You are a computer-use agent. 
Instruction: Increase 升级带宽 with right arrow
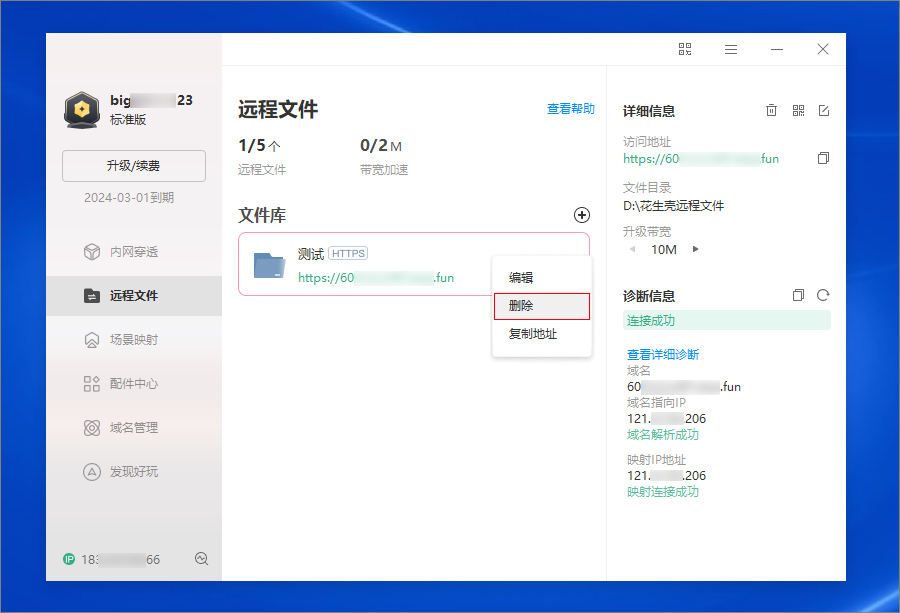[696, 249]
